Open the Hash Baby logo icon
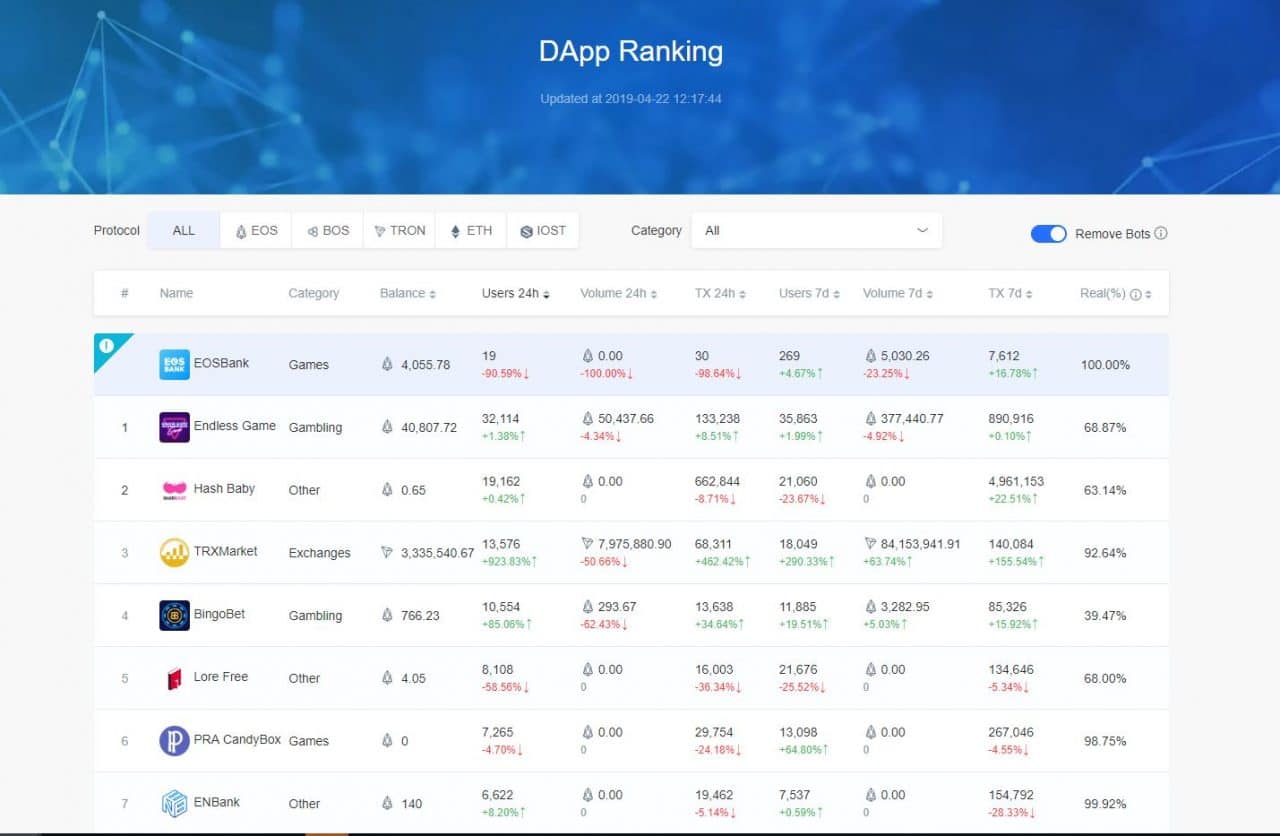The width and height of the screenshot is (1280, 836). point(174,490)
